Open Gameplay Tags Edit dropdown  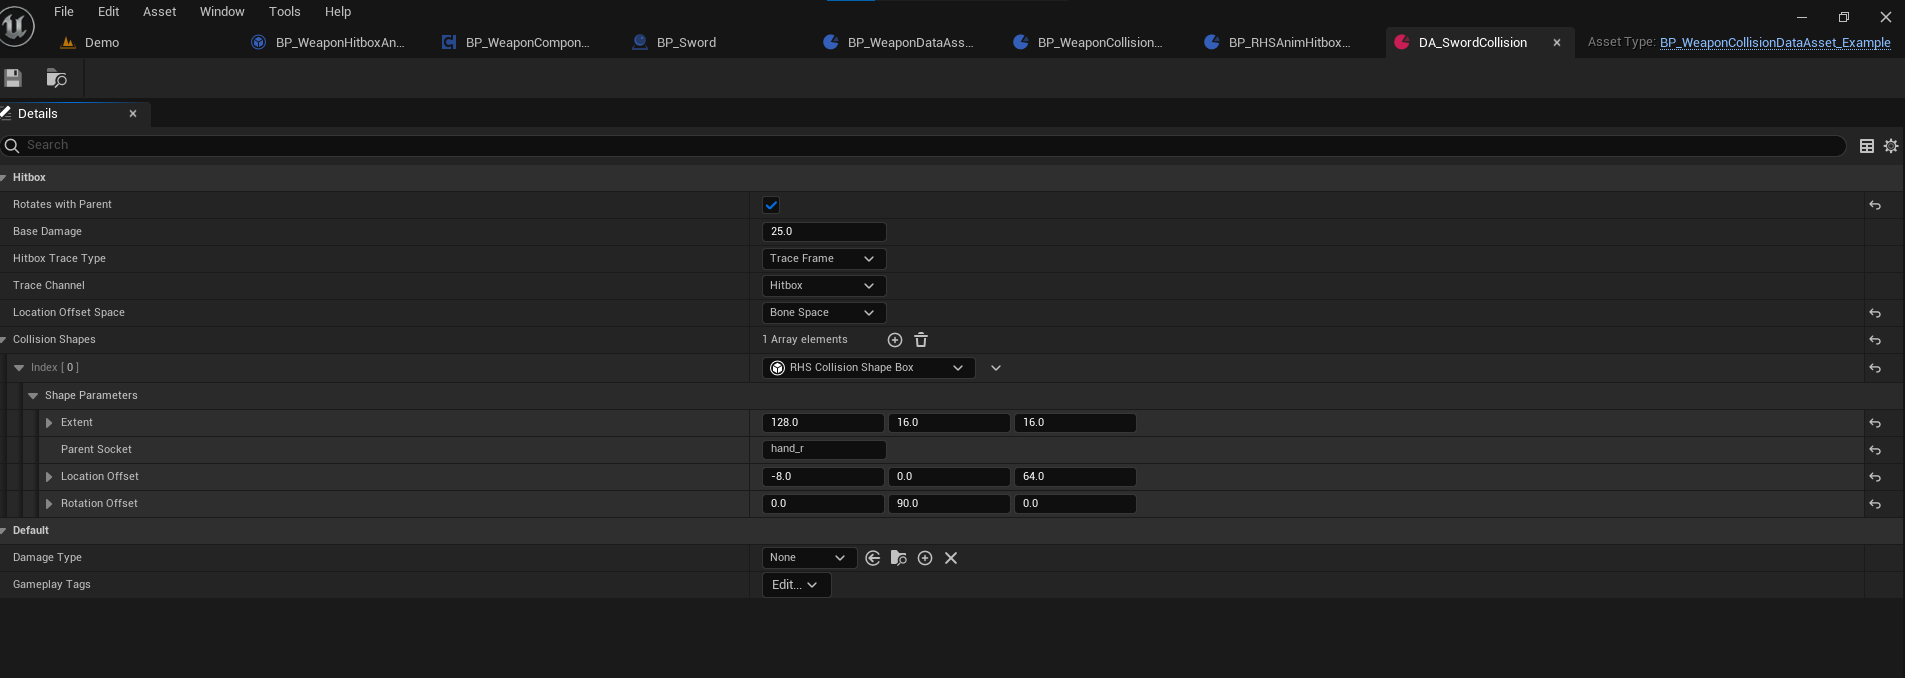pos(796,585)
